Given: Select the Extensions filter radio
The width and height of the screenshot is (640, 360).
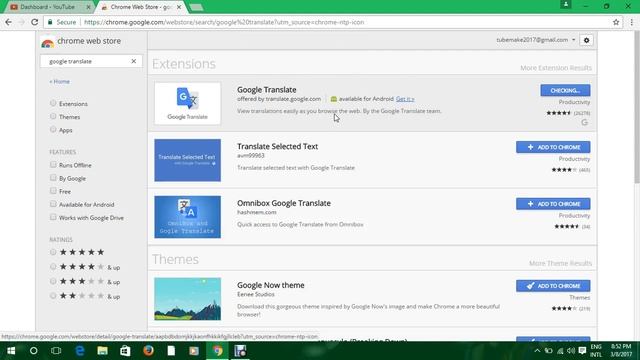Looking at the screenshot, I should pos(53,103).
